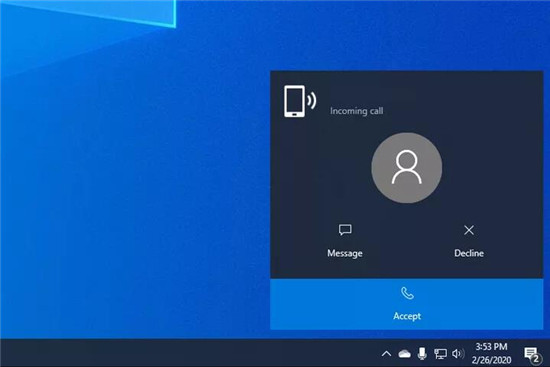The width and height of the screenshot is (550, 367).
Task: Expand hidden system tray icons chevron
Action: pyautogui.click(x=386, y=354)
